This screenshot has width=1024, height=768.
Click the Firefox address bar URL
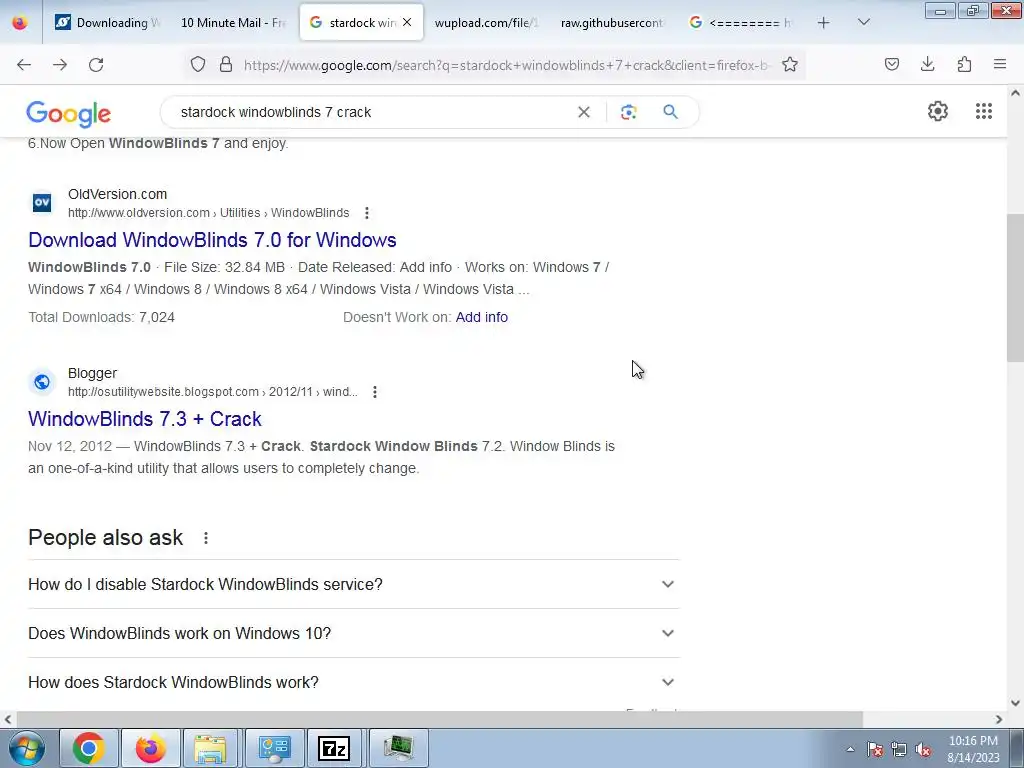(506, 65)
